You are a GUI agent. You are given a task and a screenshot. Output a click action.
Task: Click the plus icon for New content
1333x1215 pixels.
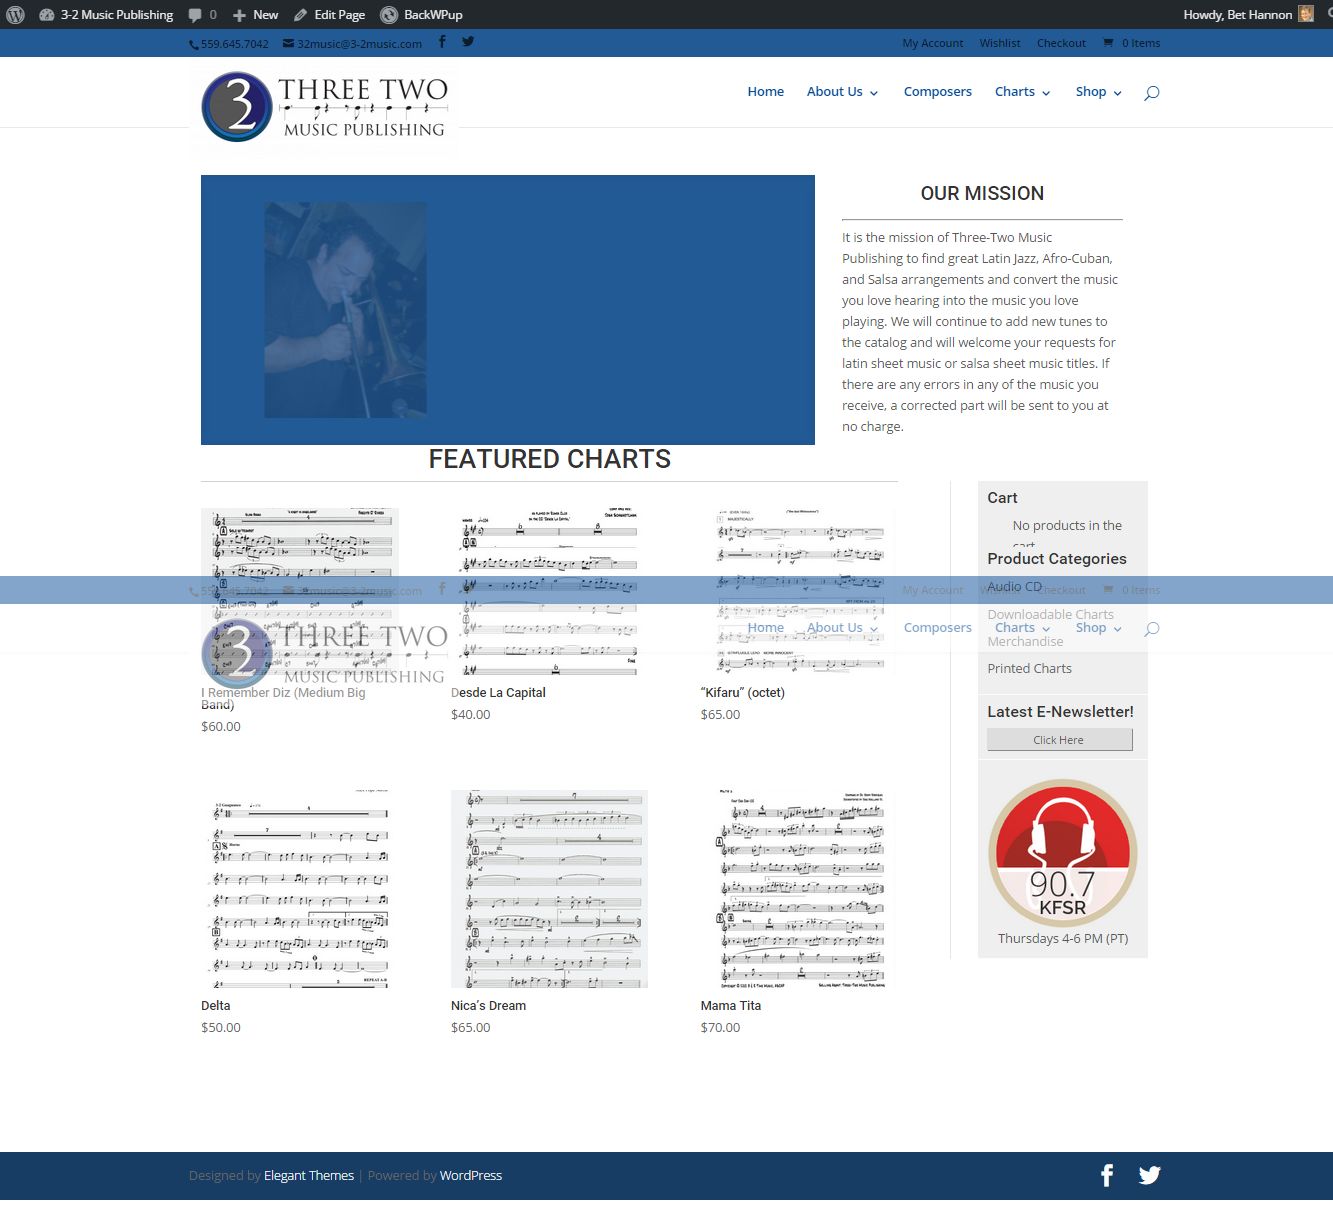tap(239, 15)
